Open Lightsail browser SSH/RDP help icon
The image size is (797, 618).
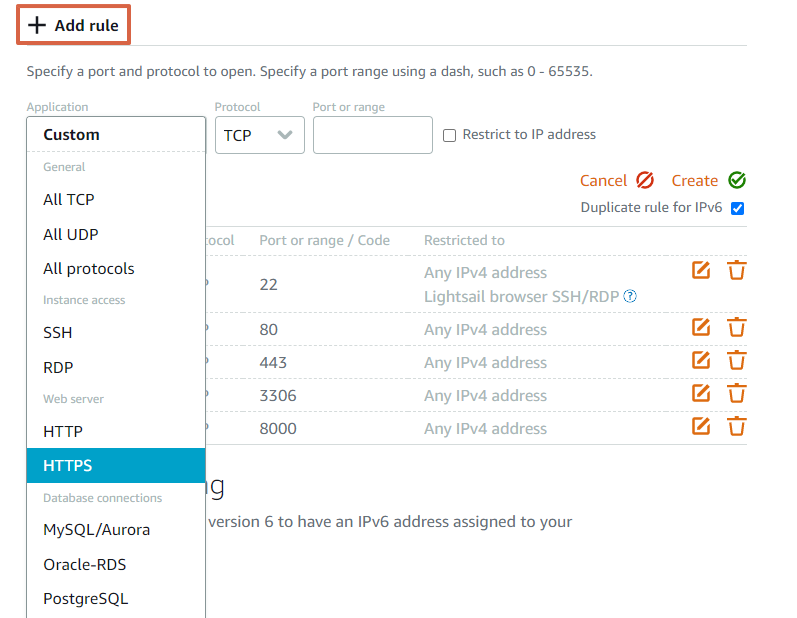(x=630, y=296)
